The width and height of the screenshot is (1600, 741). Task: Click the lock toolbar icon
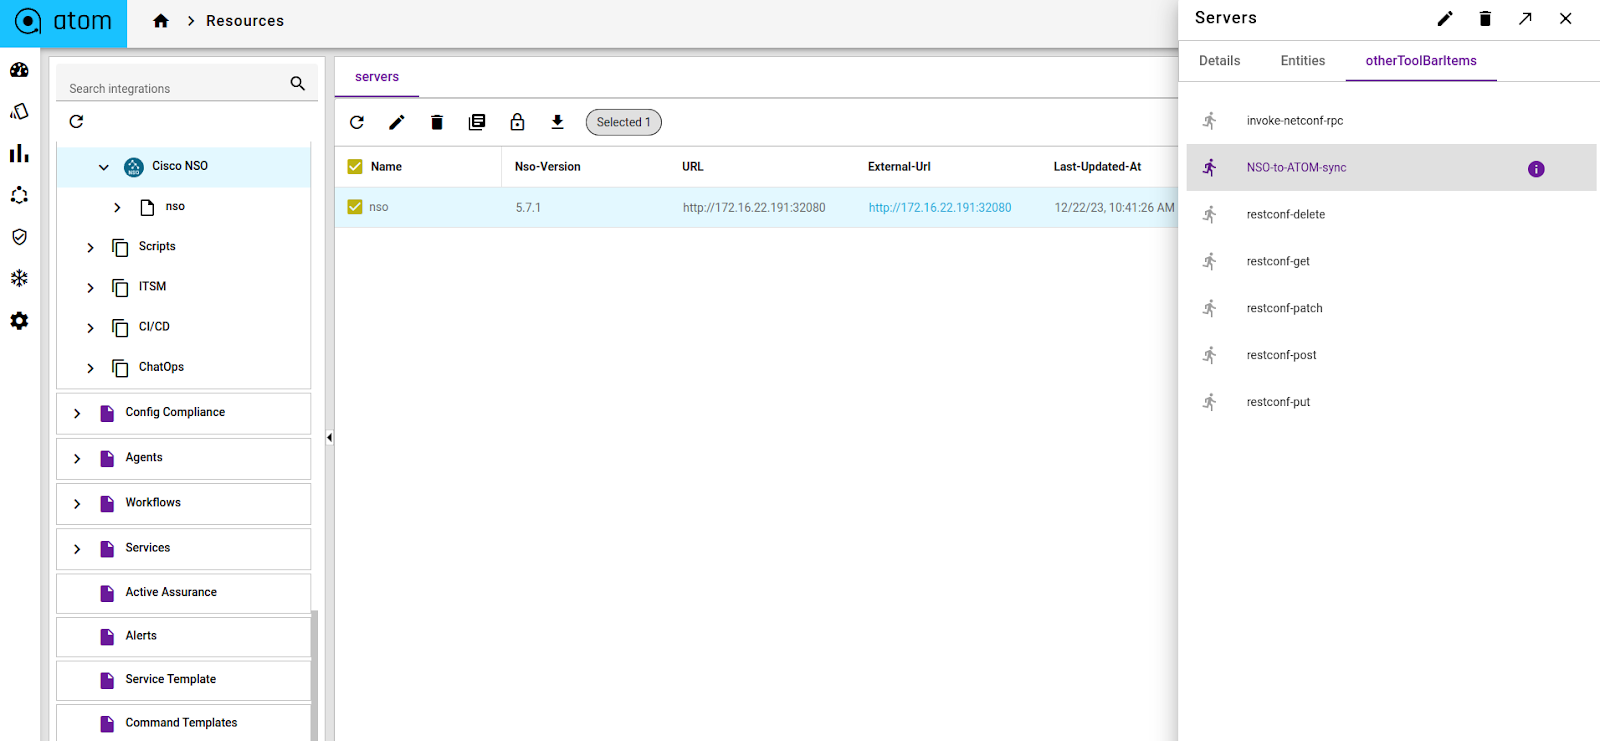(x=517, y=122)
